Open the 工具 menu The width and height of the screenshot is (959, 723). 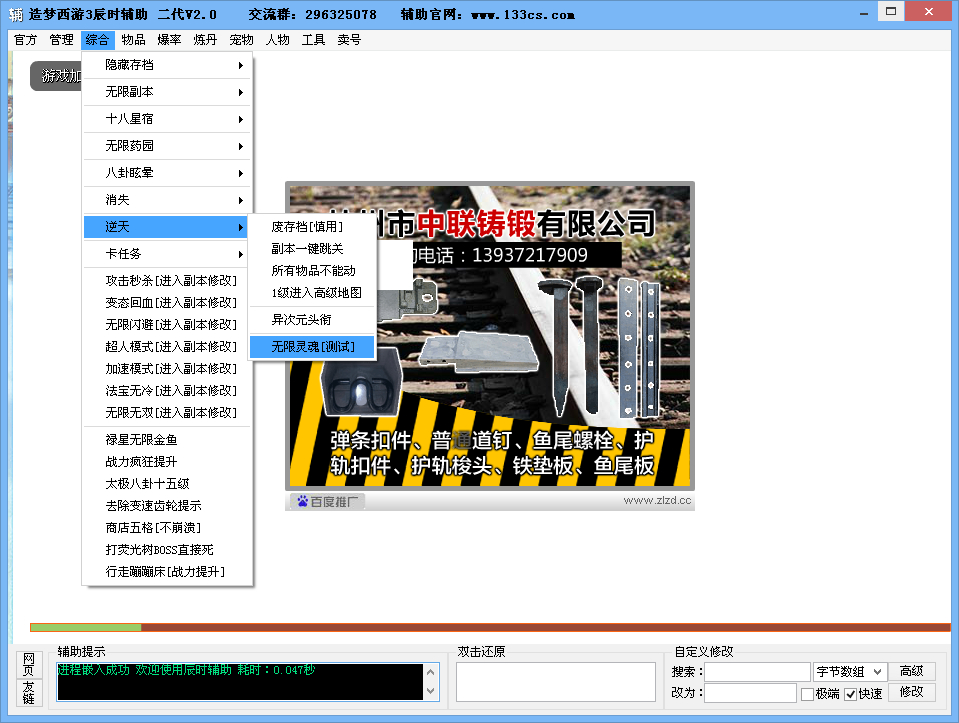click(313, 40)
